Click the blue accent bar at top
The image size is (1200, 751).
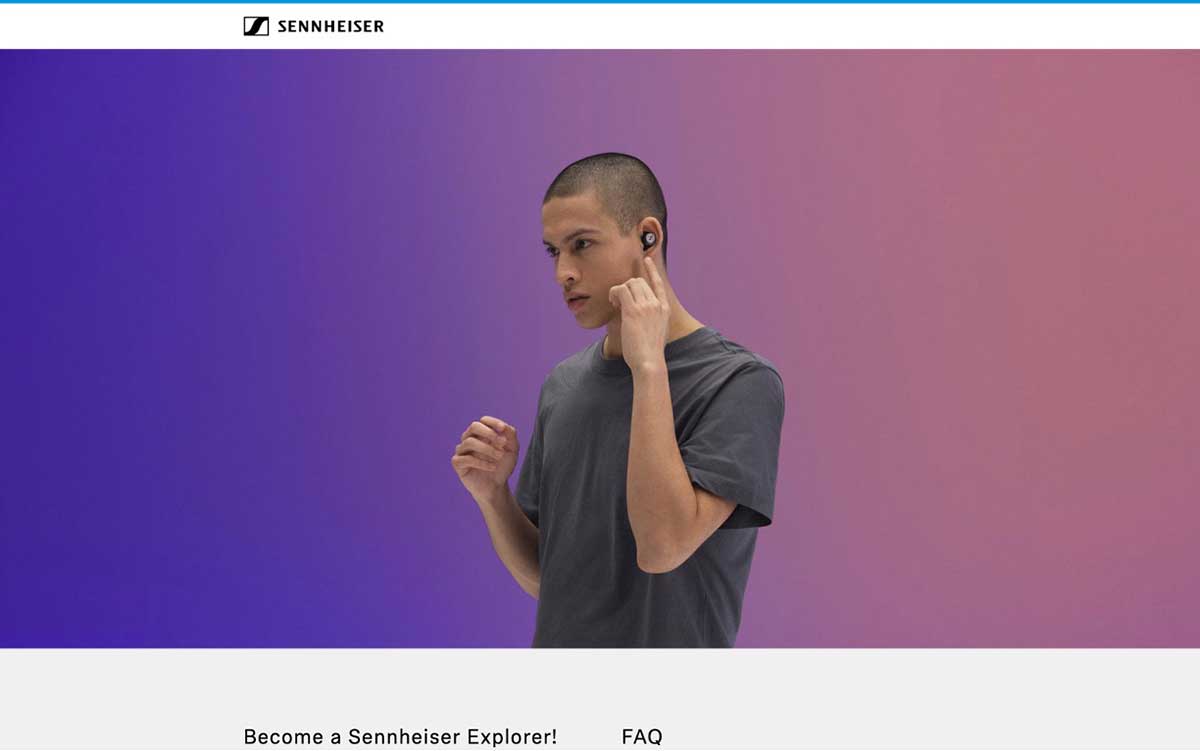600,2
